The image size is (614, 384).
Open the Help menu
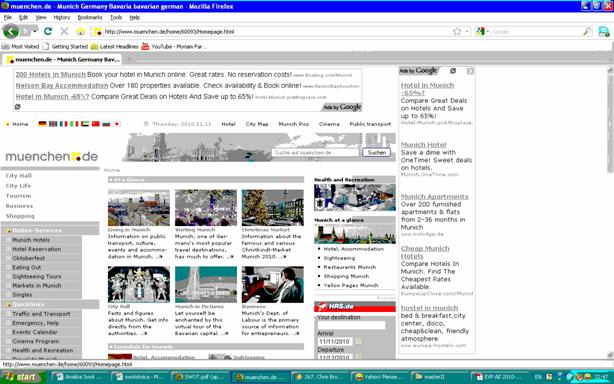coord(135,17)
